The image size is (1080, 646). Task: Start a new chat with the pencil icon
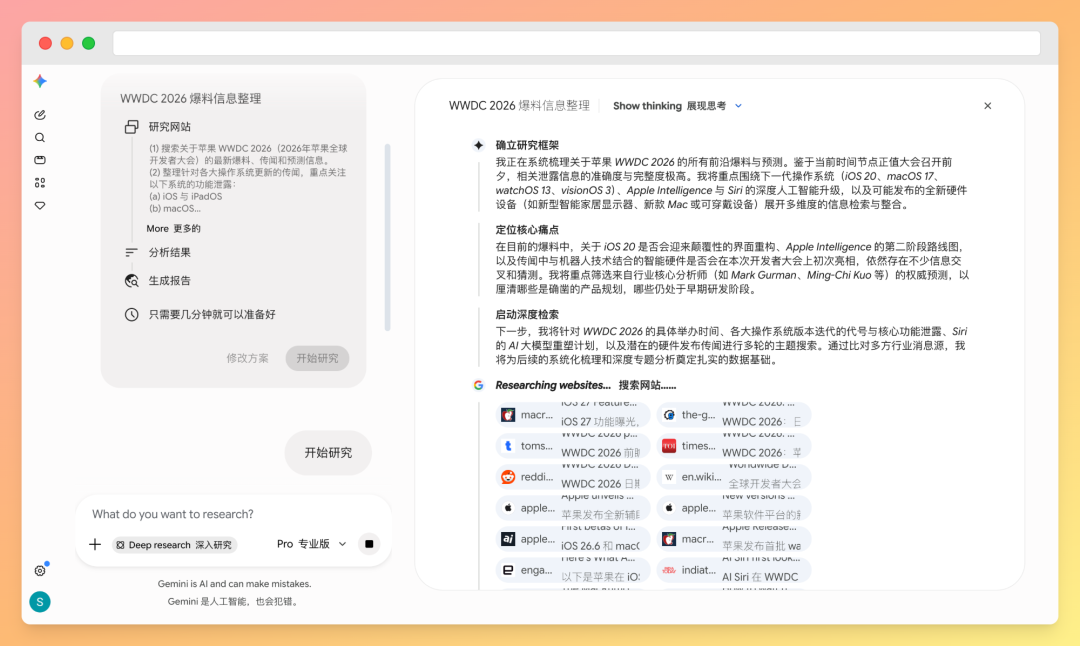(40, 115)
